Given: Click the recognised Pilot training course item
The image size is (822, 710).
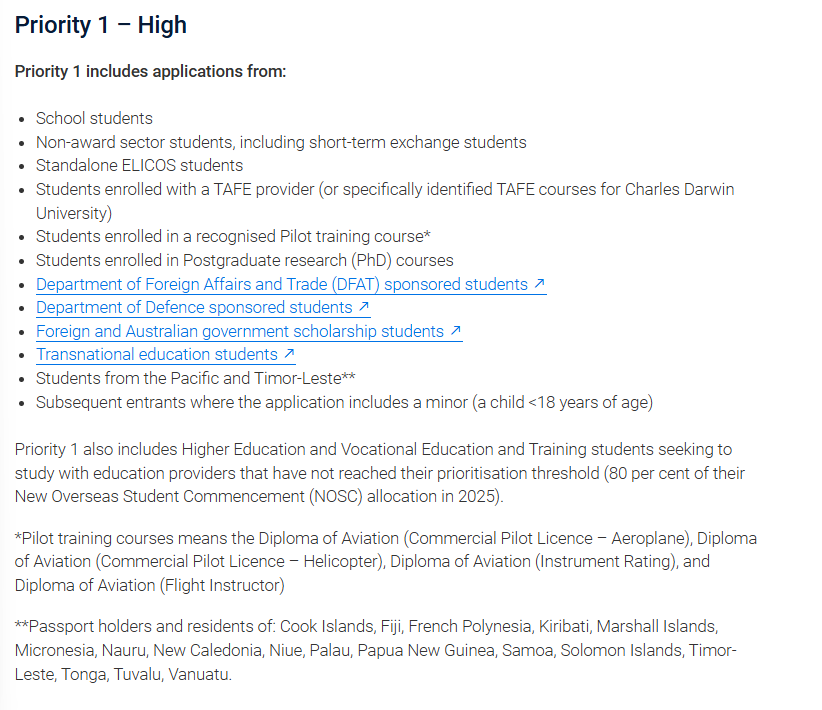Looking at the screenshot, I should (233, 237).
